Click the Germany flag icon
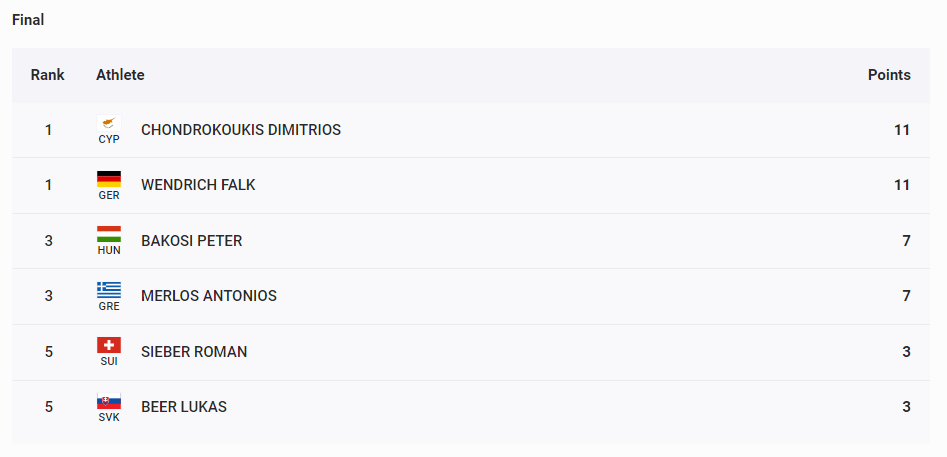Viewport: 947px width, 457px height. (x=109, y=179)
